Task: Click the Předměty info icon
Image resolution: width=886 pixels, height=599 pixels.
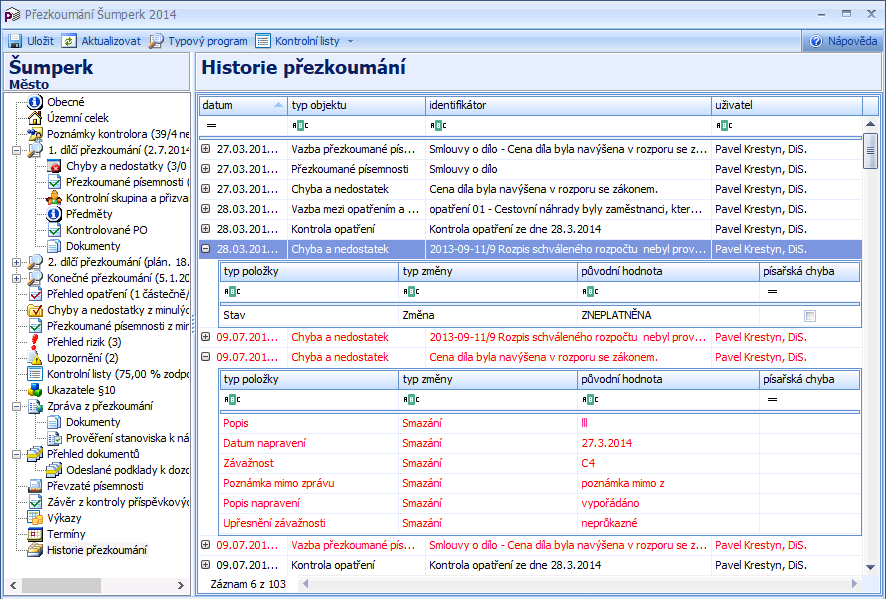Action: pos(54,214)
